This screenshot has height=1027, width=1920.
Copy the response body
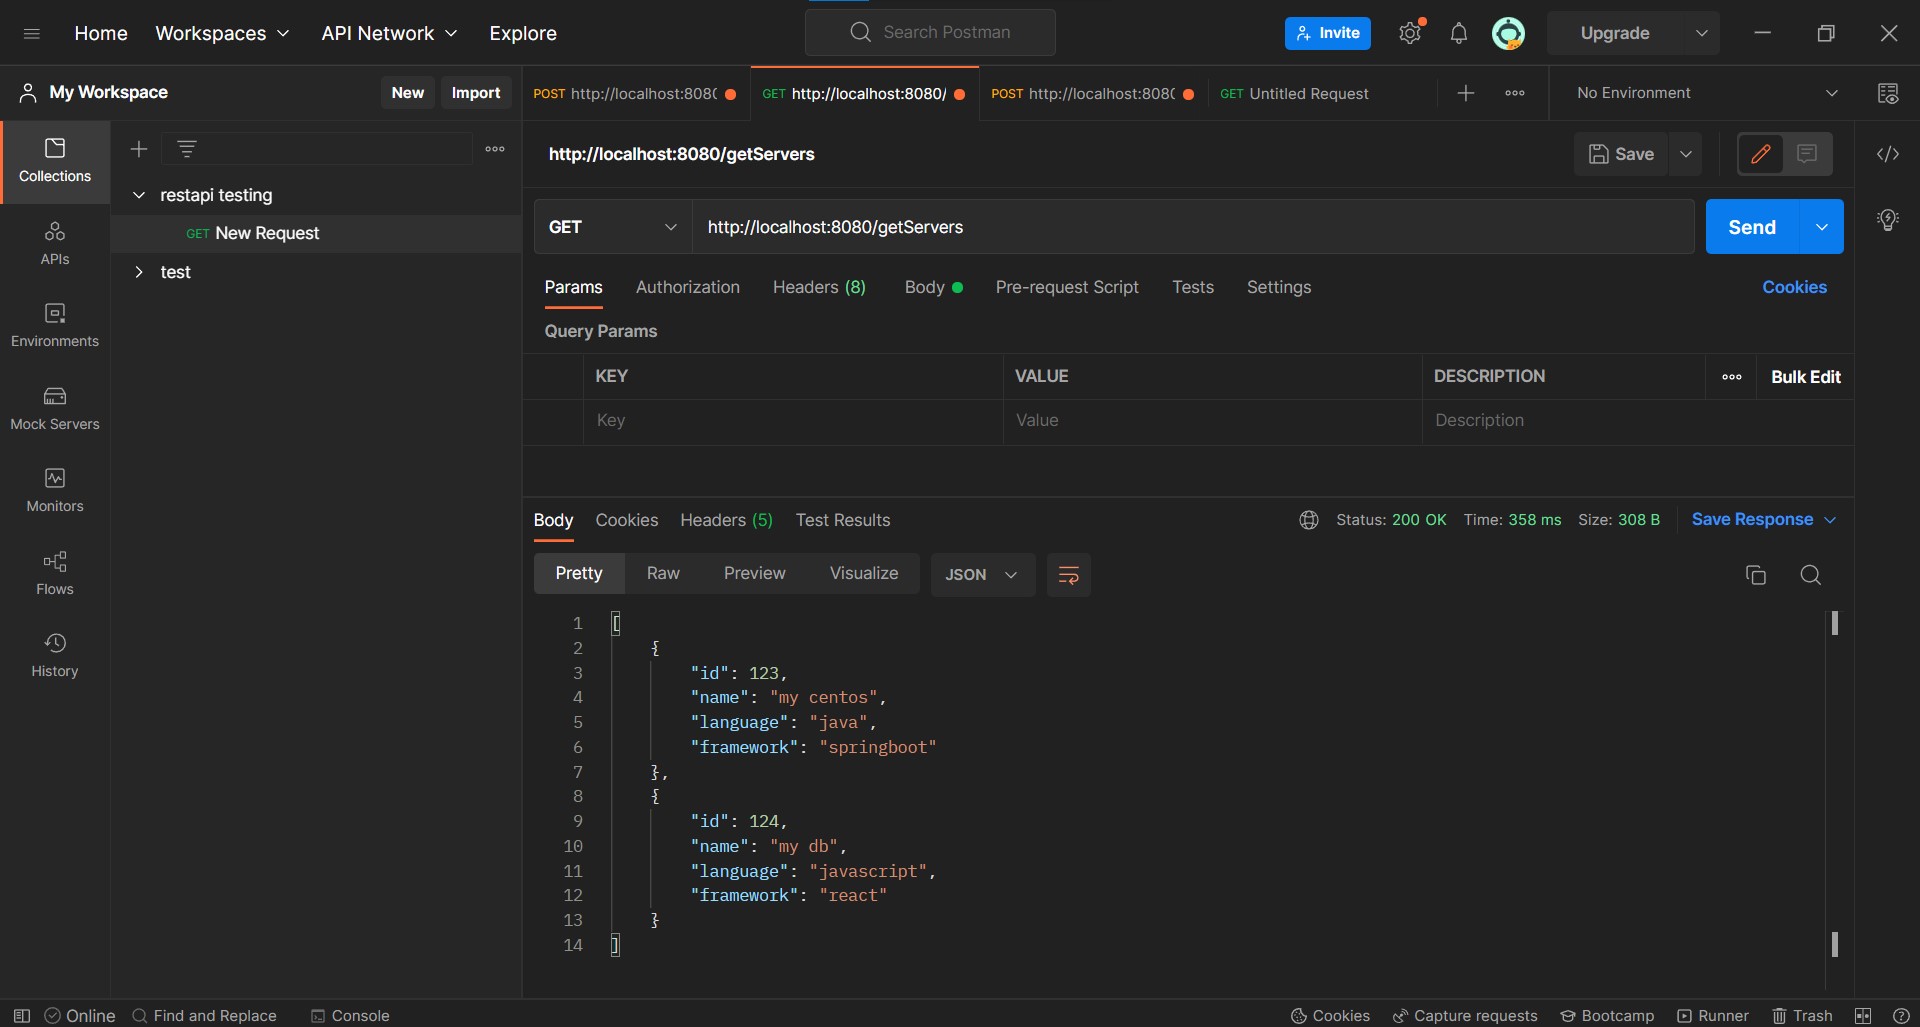click(1756, 575)
